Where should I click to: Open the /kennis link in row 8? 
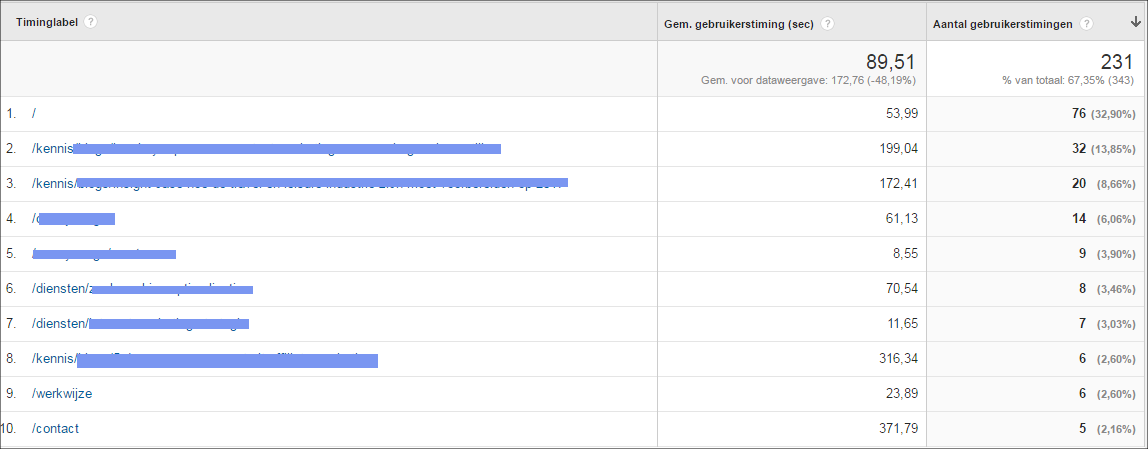204,359
